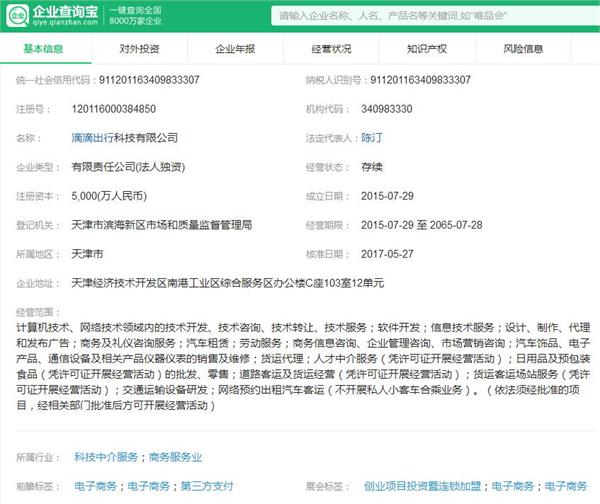This screenshot has width=600, height=504.
Task: Open the 商务服务业 industry link
Action: 175,457
